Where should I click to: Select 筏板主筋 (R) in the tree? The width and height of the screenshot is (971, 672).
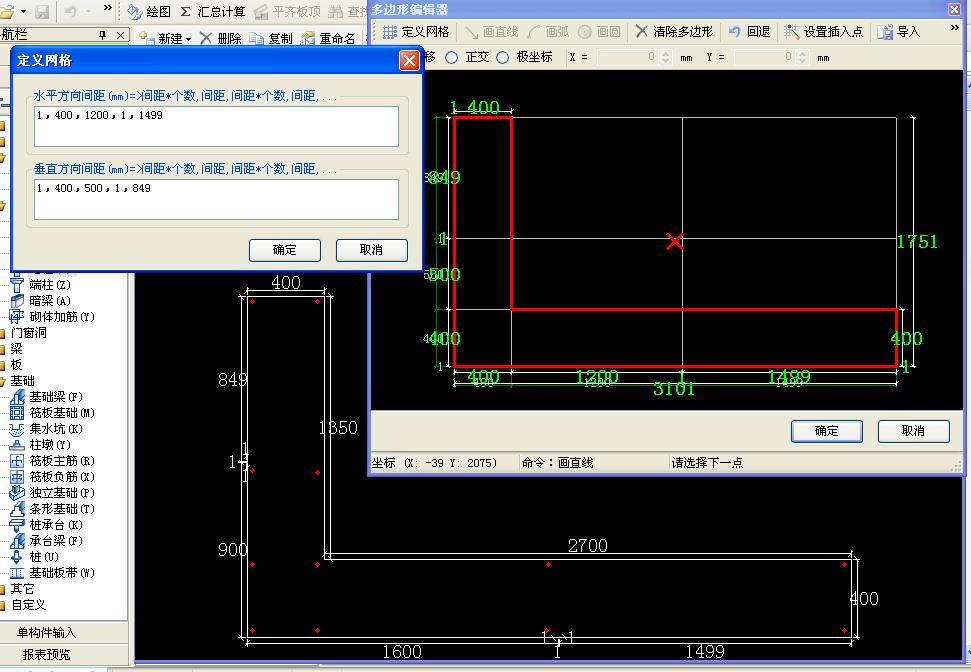[62, 461]
